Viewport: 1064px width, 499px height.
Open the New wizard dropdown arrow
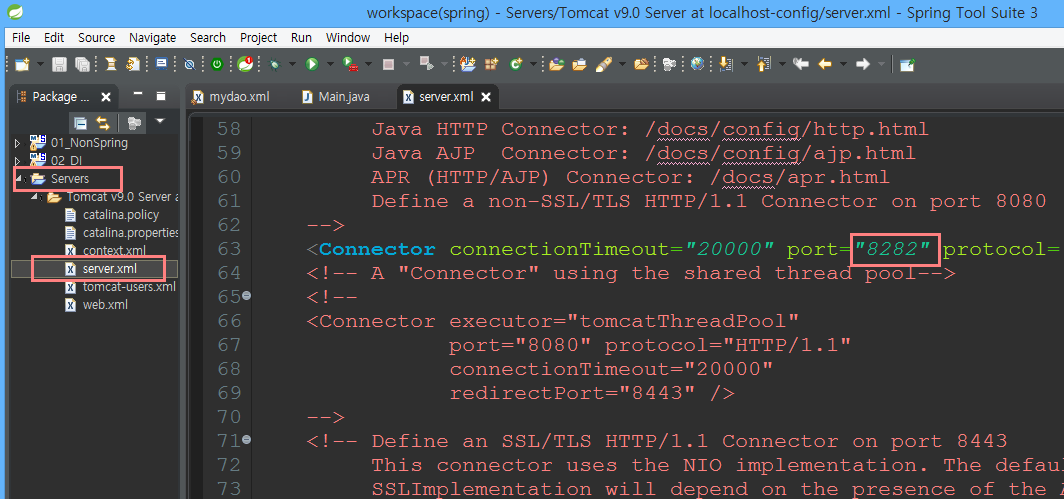pos(40,64)
